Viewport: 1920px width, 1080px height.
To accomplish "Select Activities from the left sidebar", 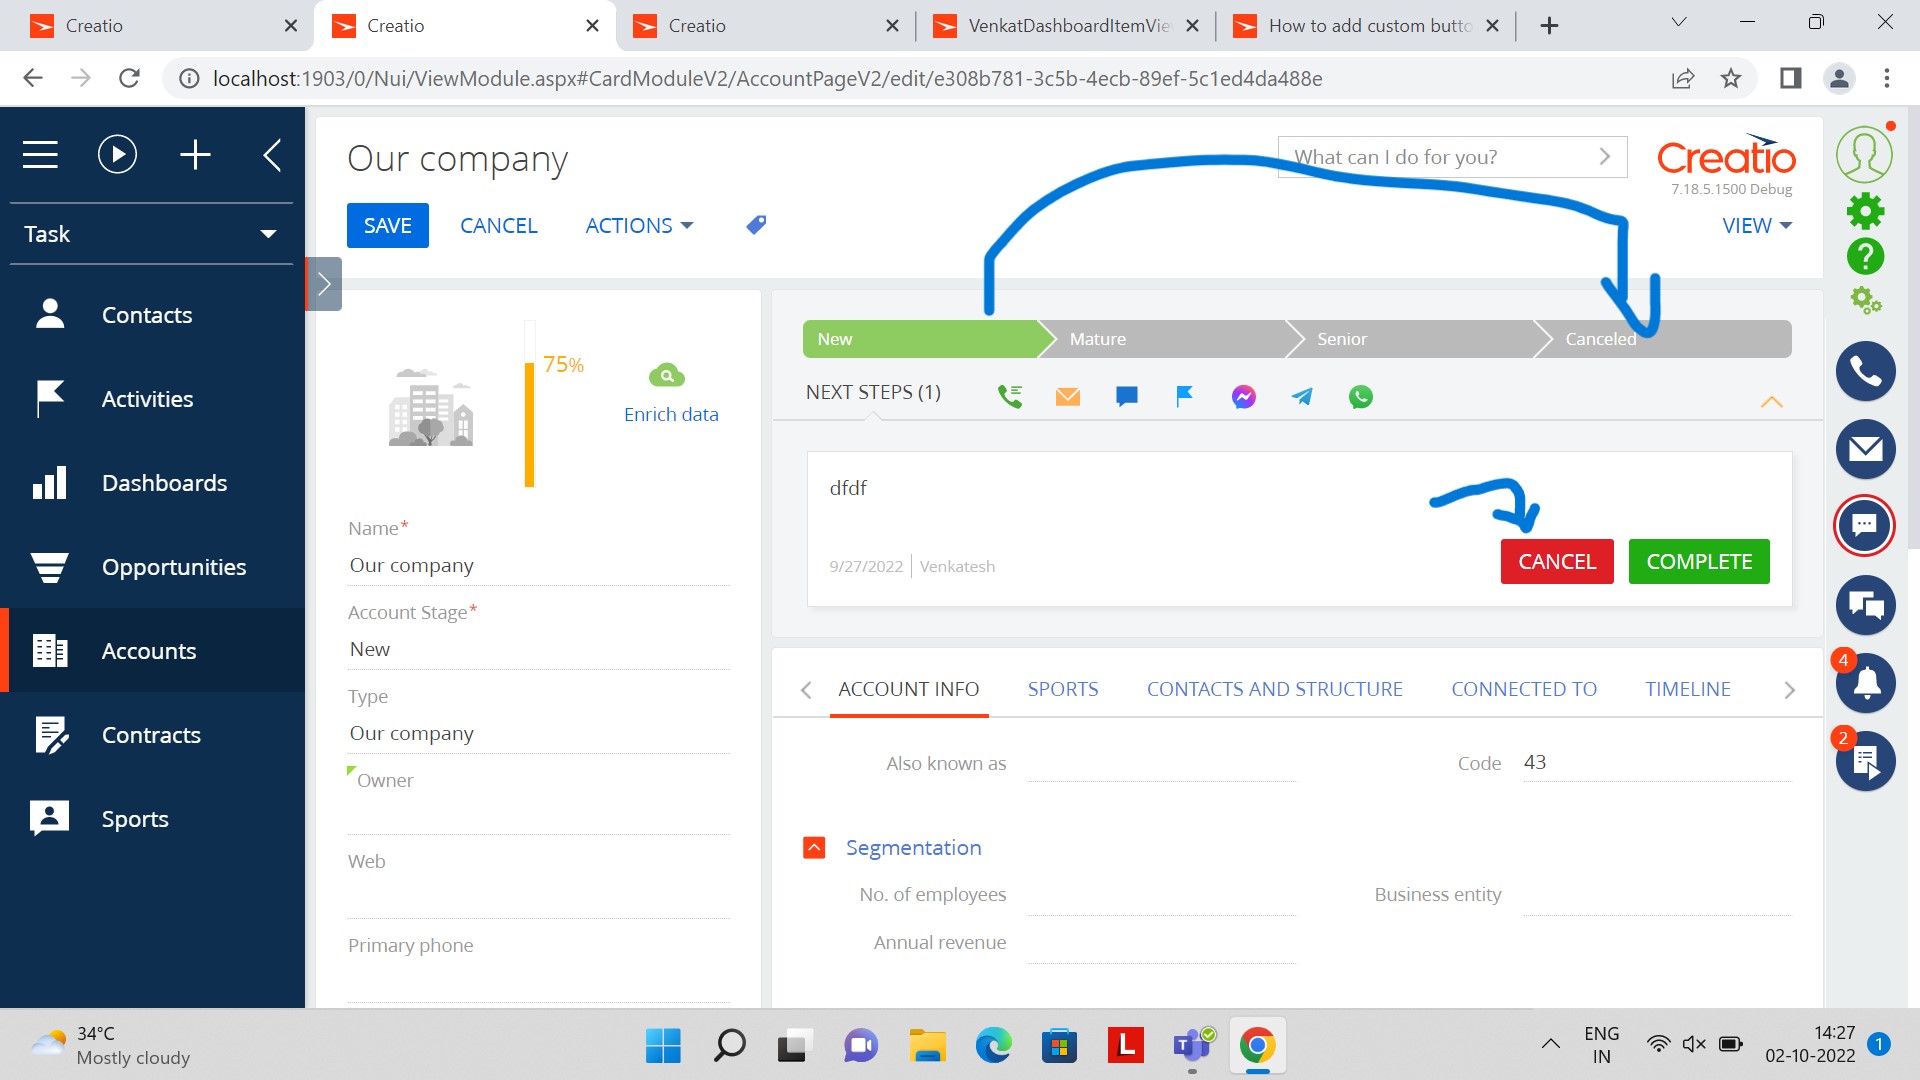I will click(x=147, y=398).
